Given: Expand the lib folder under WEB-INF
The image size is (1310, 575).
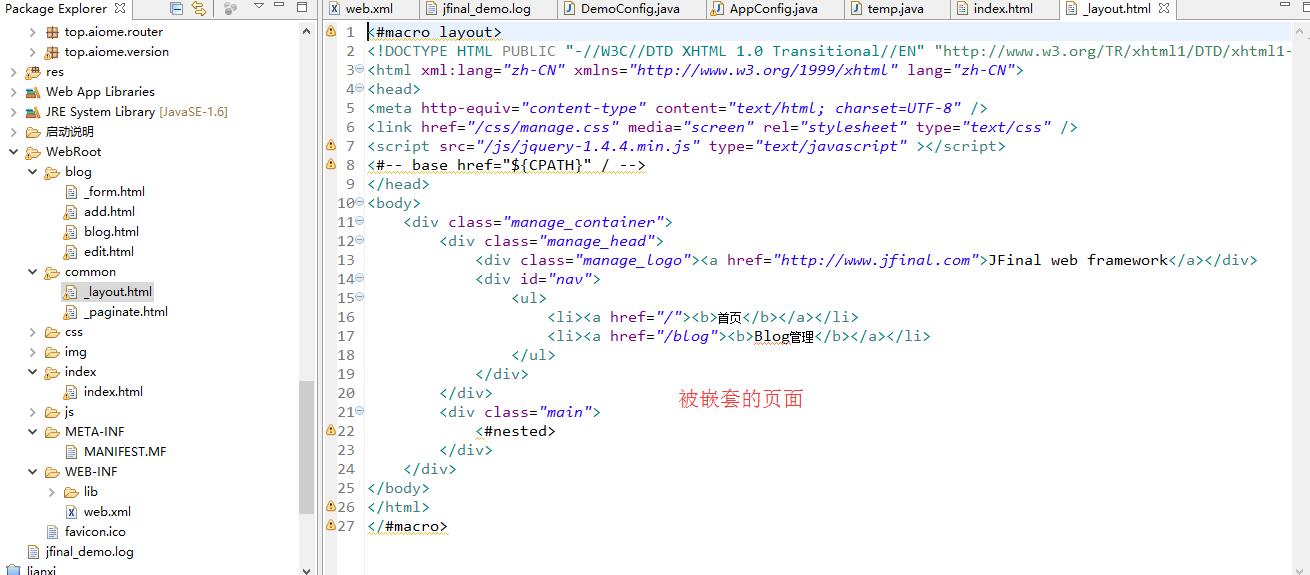Looking at the screenshot, I should 51,492.
